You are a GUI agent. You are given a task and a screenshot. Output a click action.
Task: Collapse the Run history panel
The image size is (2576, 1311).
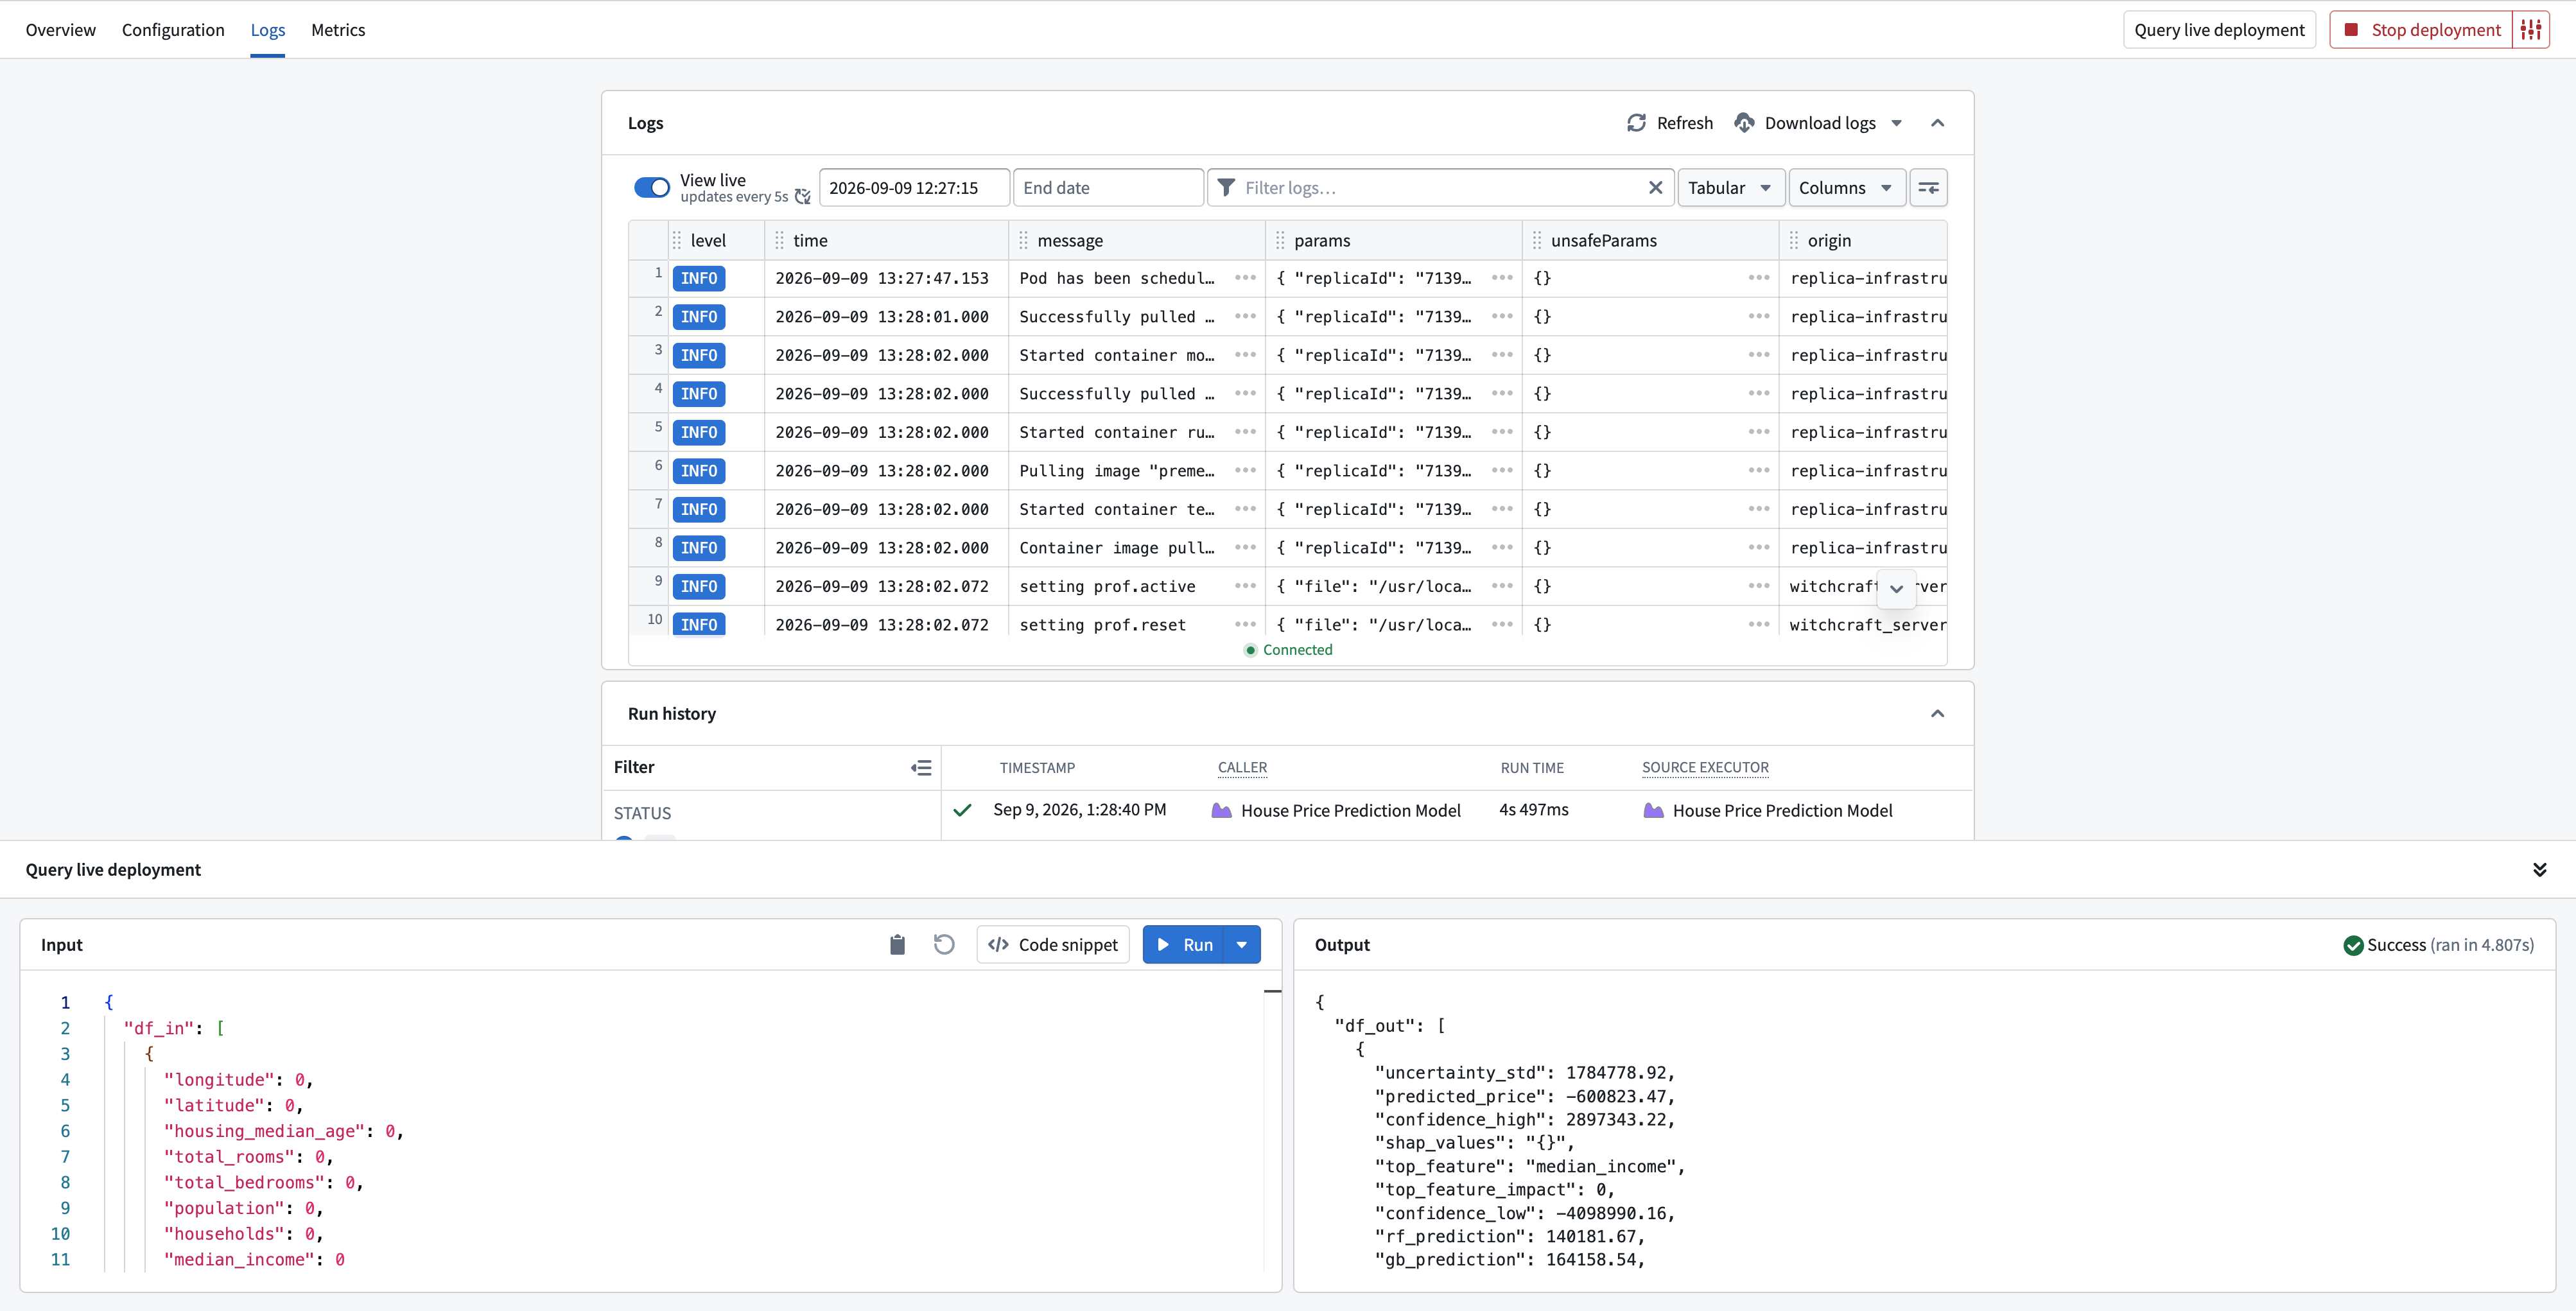1937,714
